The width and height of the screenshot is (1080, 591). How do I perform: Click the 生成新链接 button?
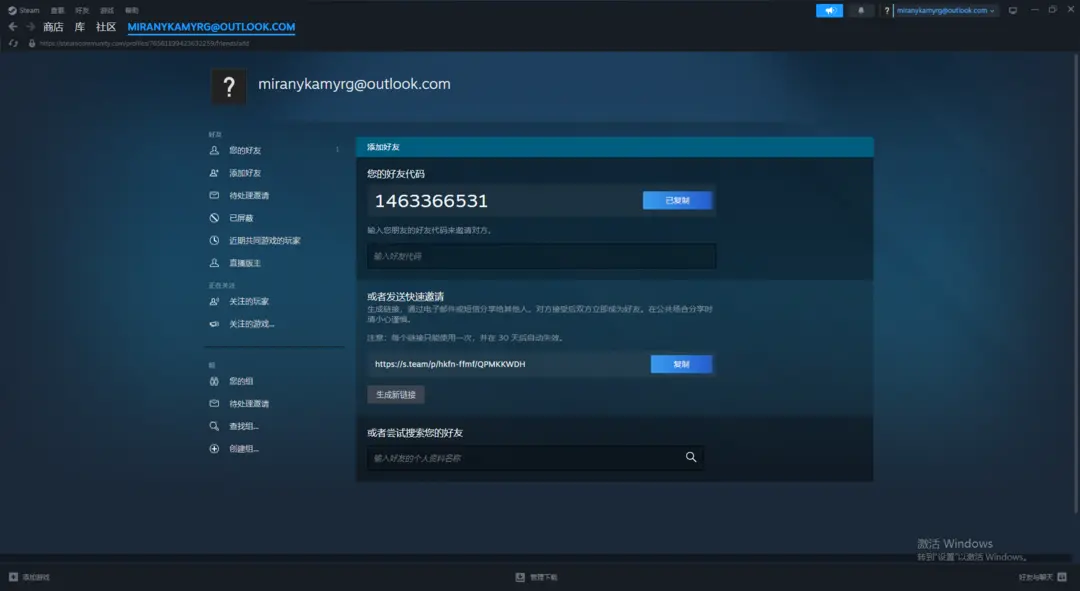click(396, 395)
